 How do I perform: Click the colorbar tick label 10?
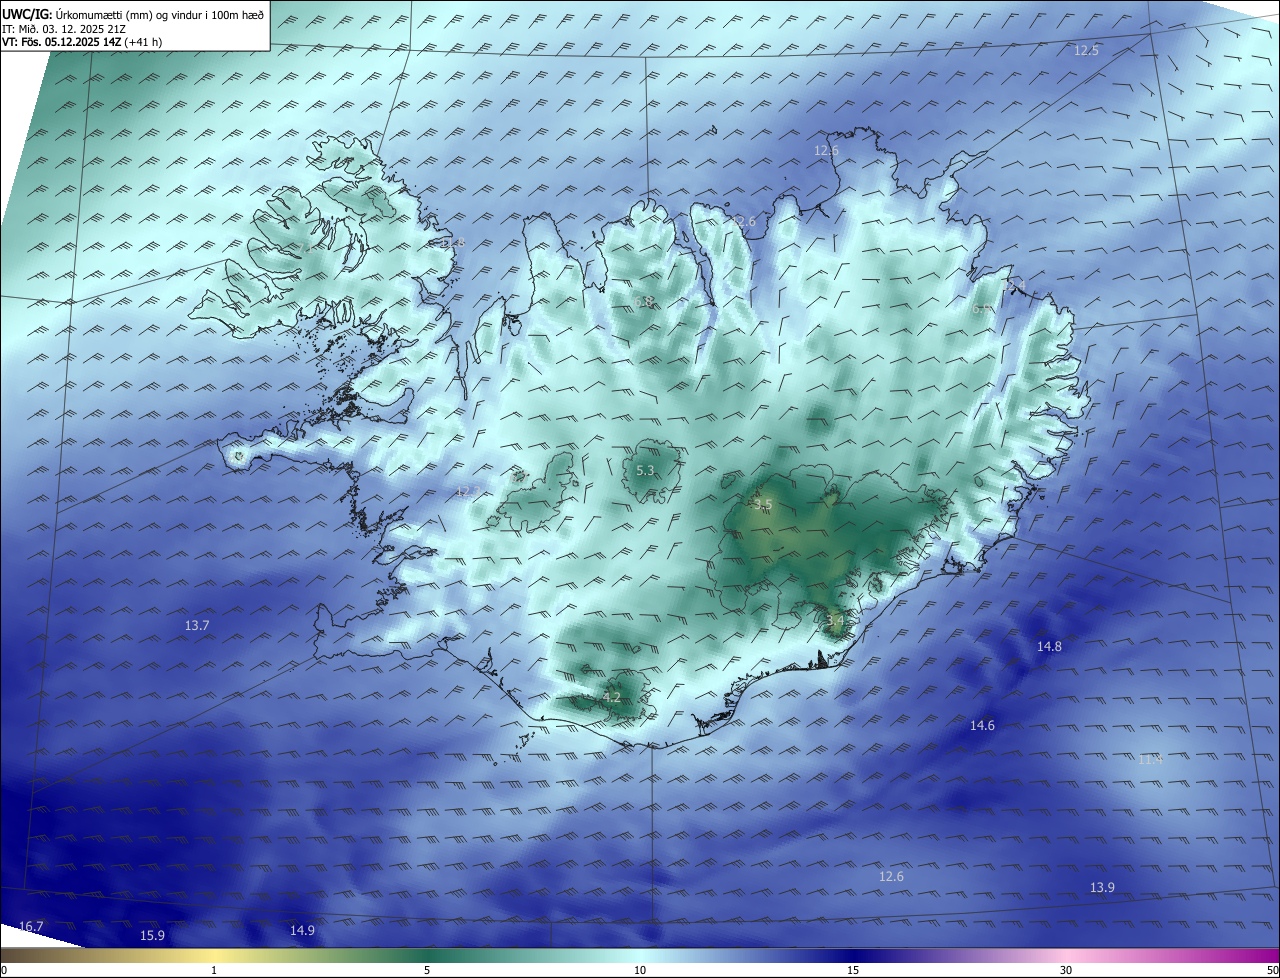point(640,970)
